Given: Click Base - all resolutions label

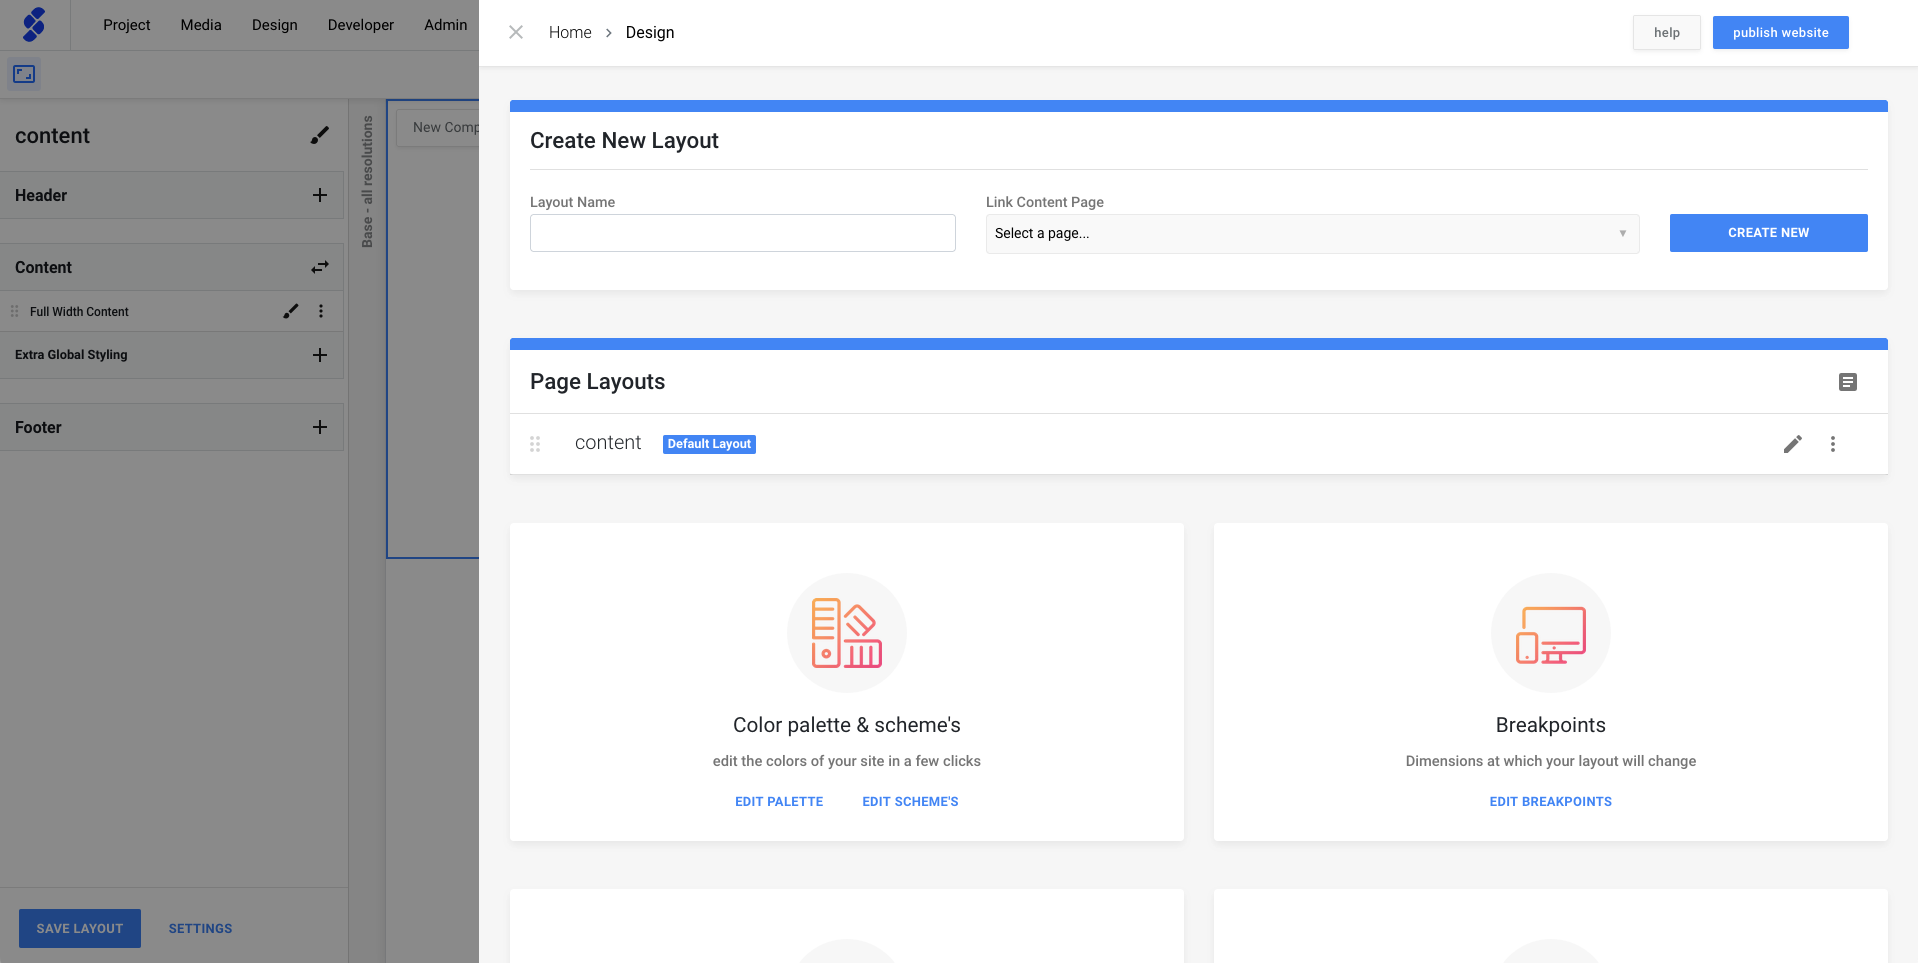Looking at the screenshot, I should (367, 181).
